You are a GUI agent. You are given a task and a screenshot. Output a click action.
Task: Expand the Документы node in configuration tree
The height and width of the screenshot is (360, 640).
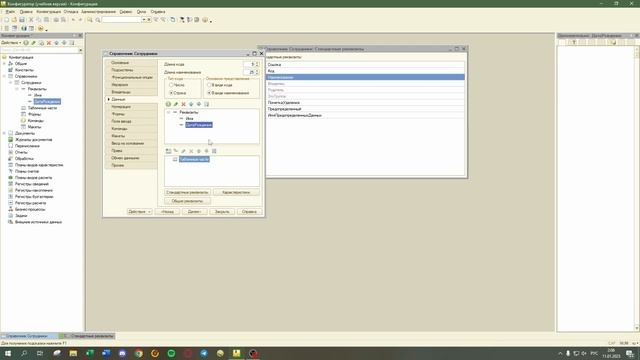tap(4, 133)
